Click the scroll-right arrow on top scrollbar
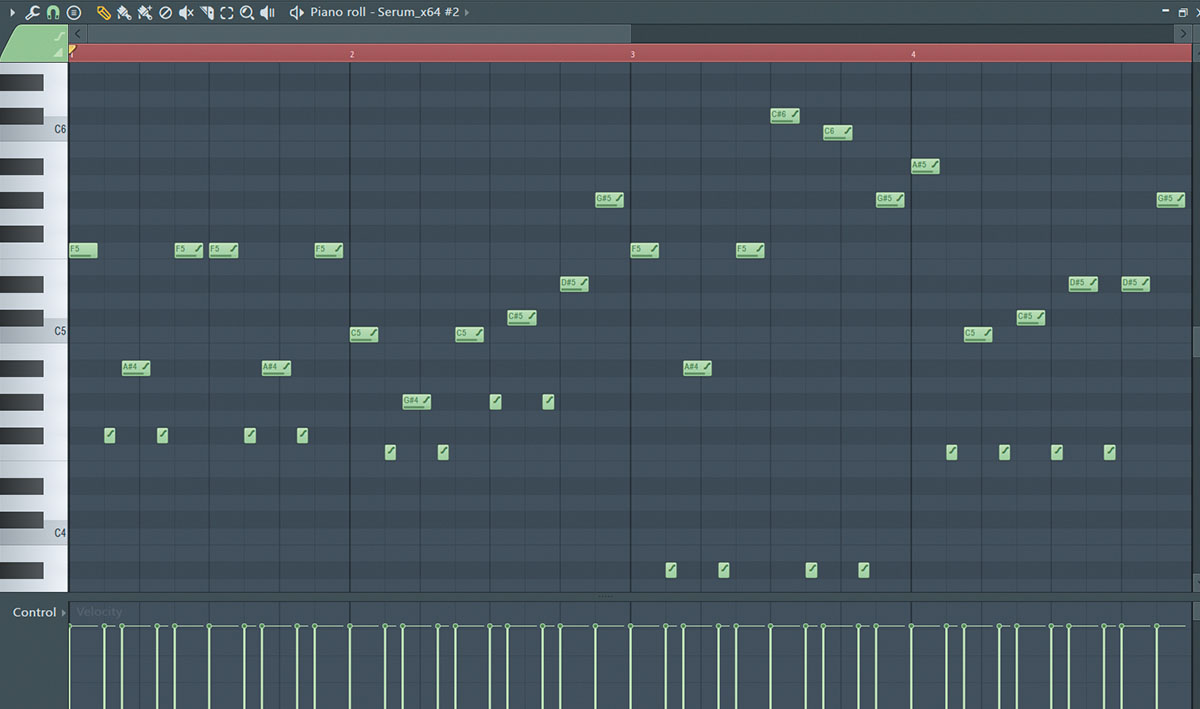 [x=1182, y=34]
